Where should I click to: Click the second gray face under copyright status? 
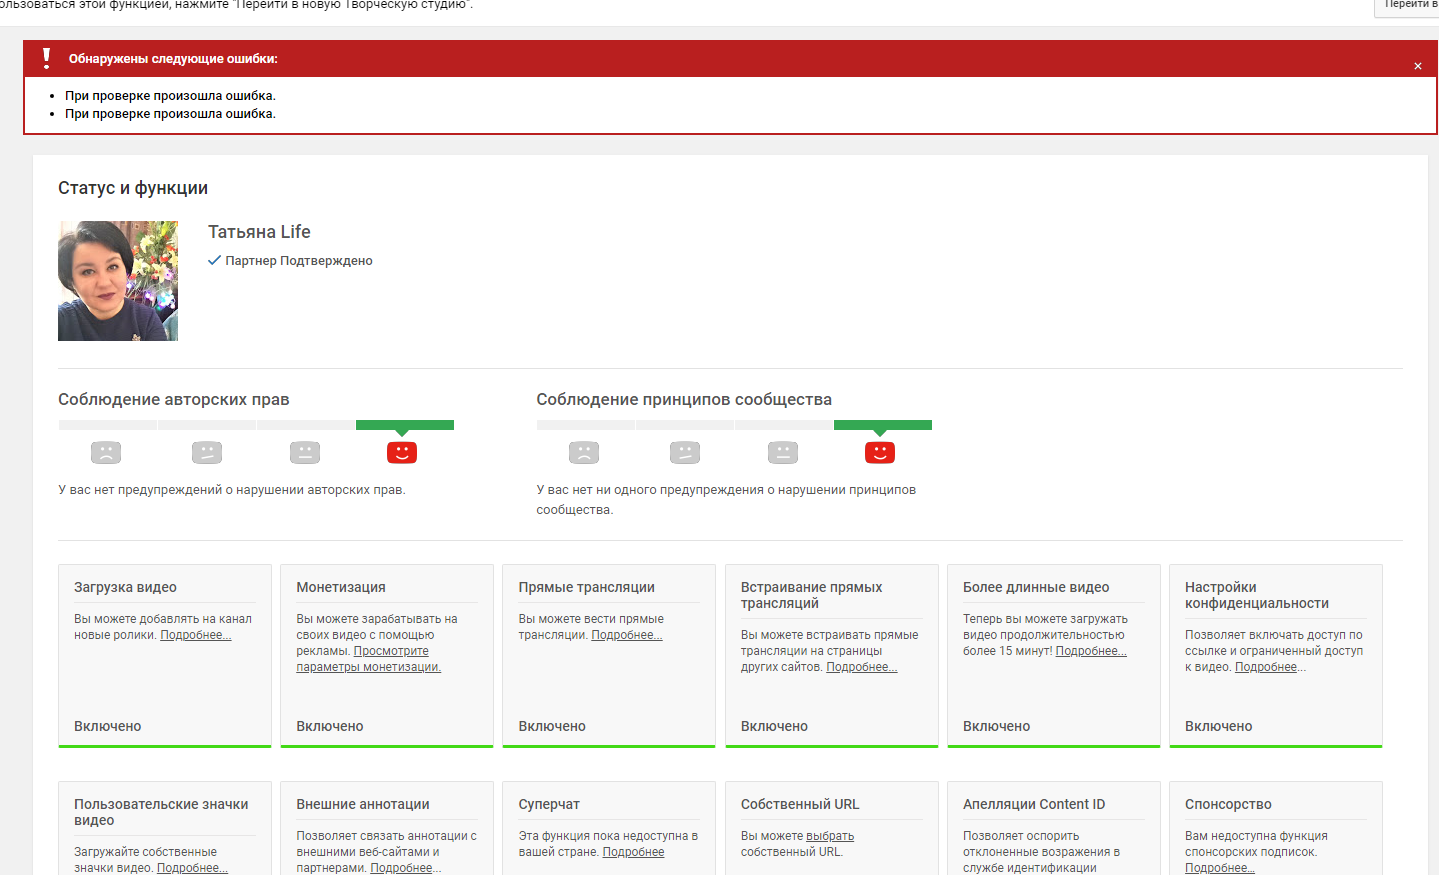tap(207, 452)
